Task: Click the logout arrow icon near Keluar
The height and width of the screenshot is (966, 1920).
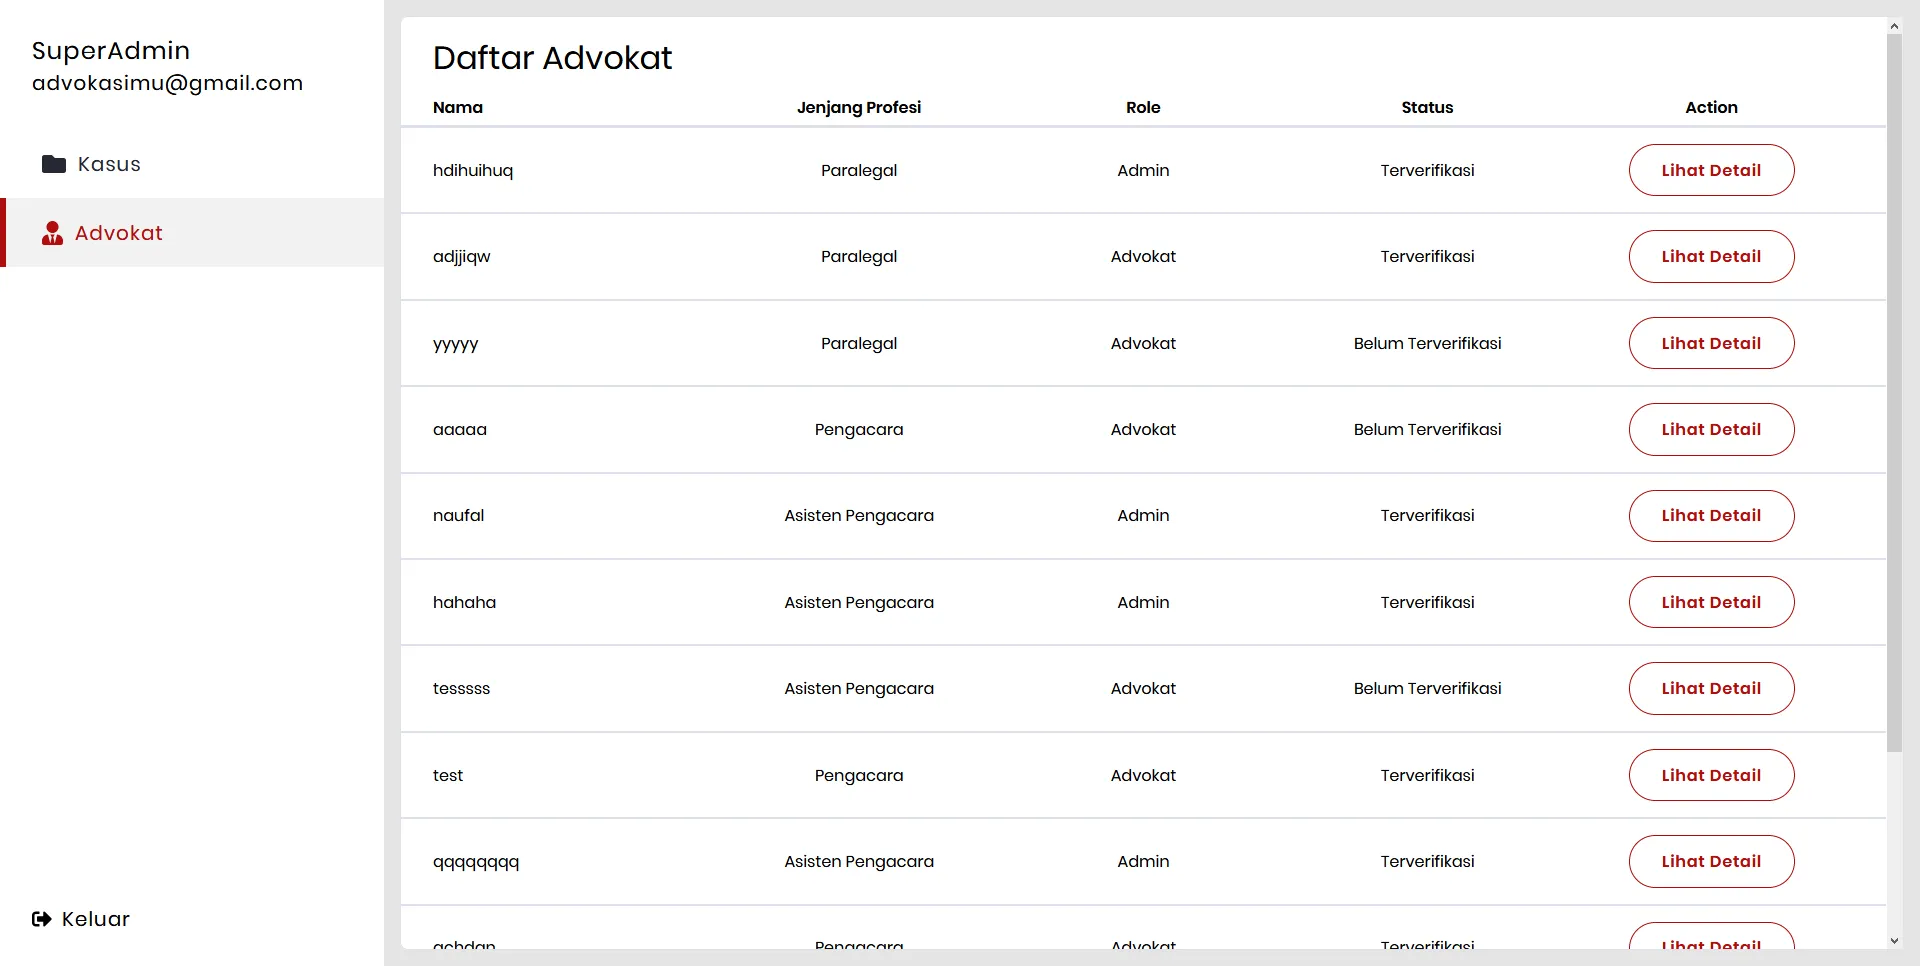Action: coord(40,919)
